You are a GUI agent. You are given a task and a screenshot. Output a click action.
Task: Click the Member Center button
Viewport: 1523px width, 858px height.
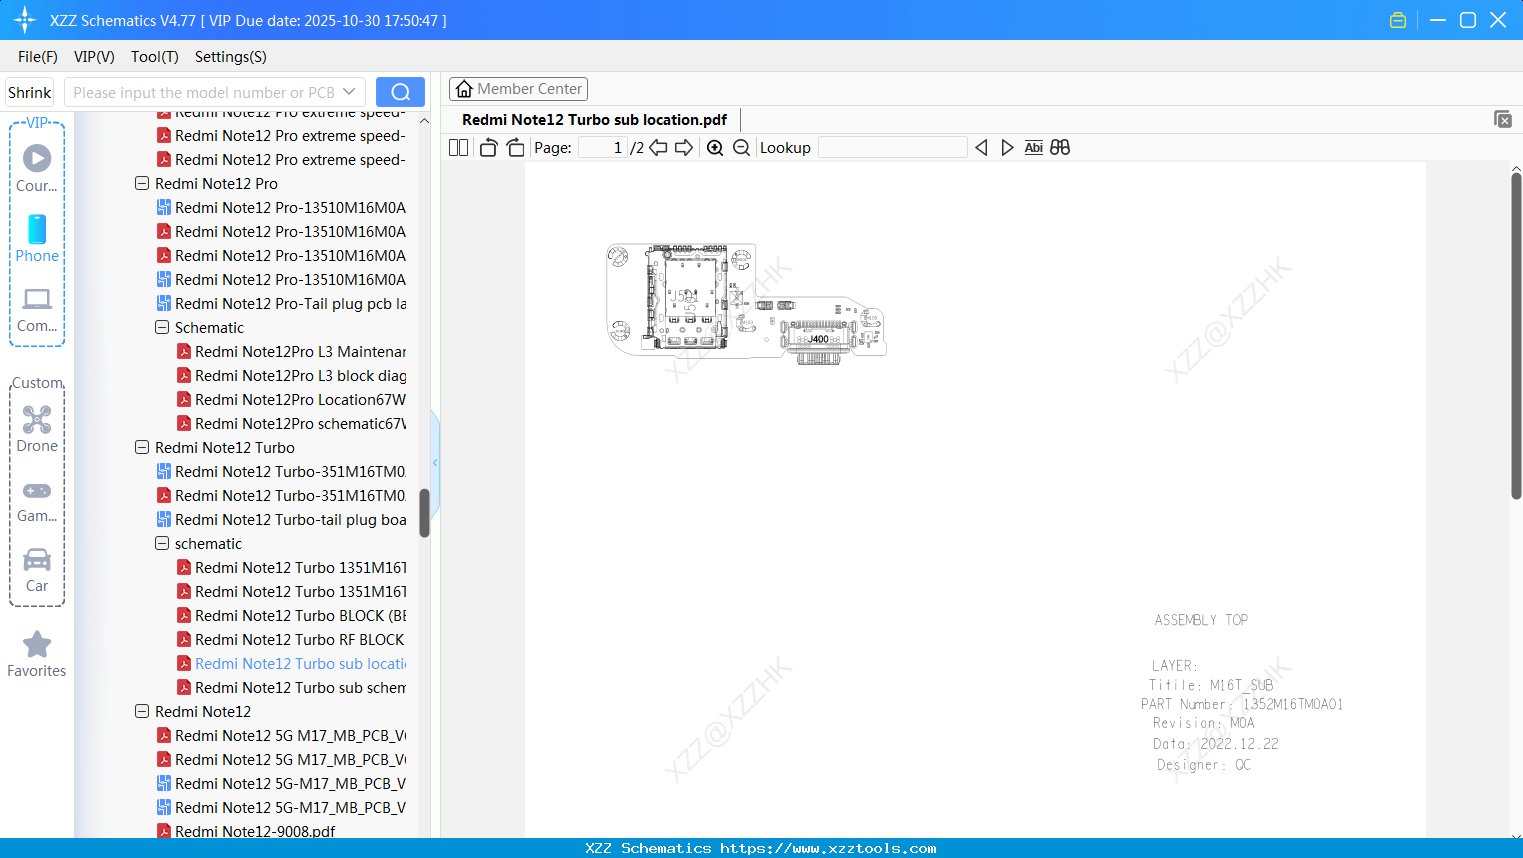[518, 88]
